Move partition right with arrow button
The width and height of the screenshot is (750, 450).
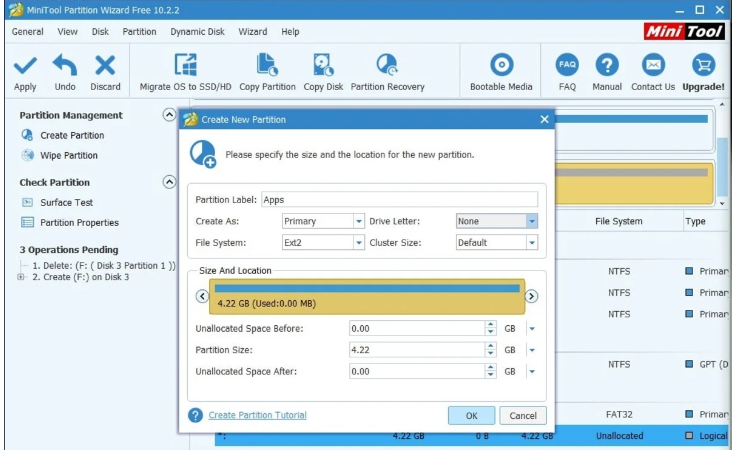[531, 296]
